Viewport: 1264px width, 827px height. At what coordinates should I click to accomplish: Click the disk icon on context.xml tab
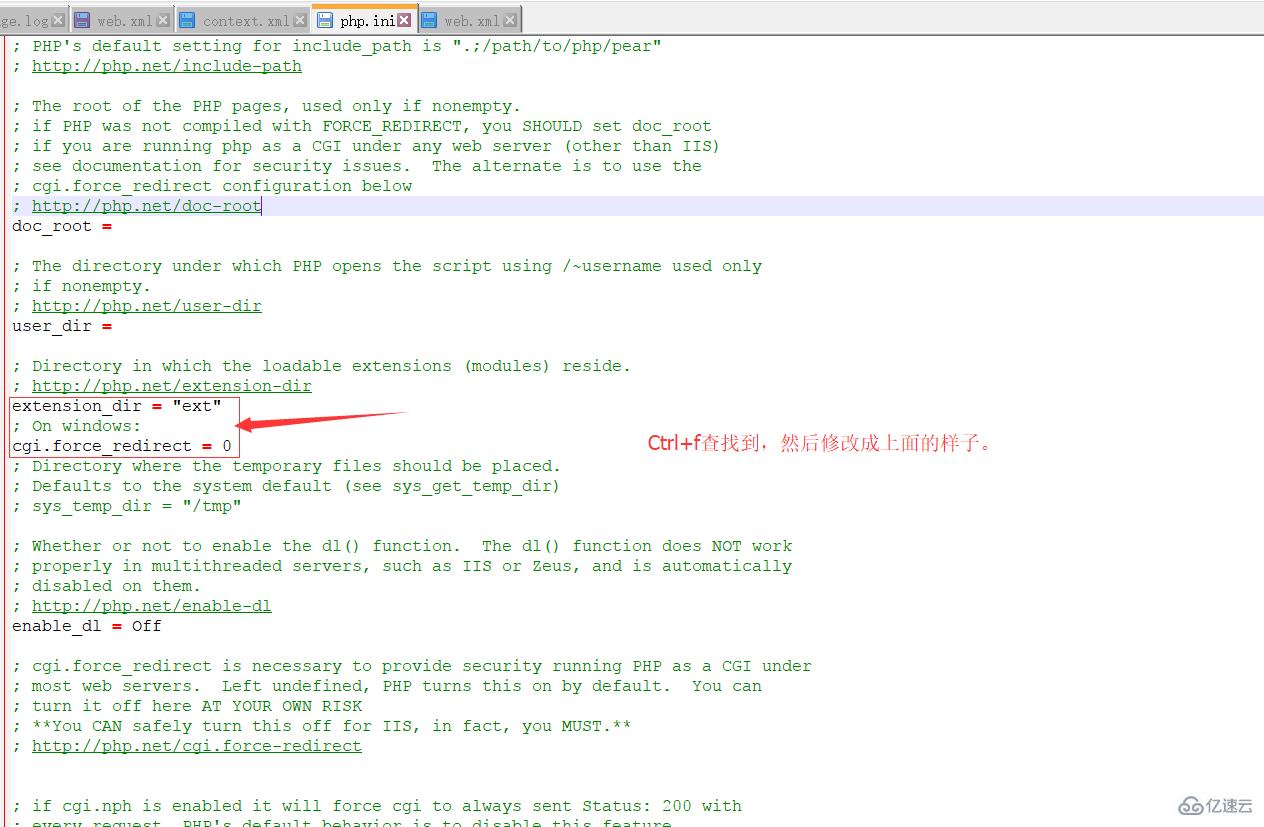point(187,20)
